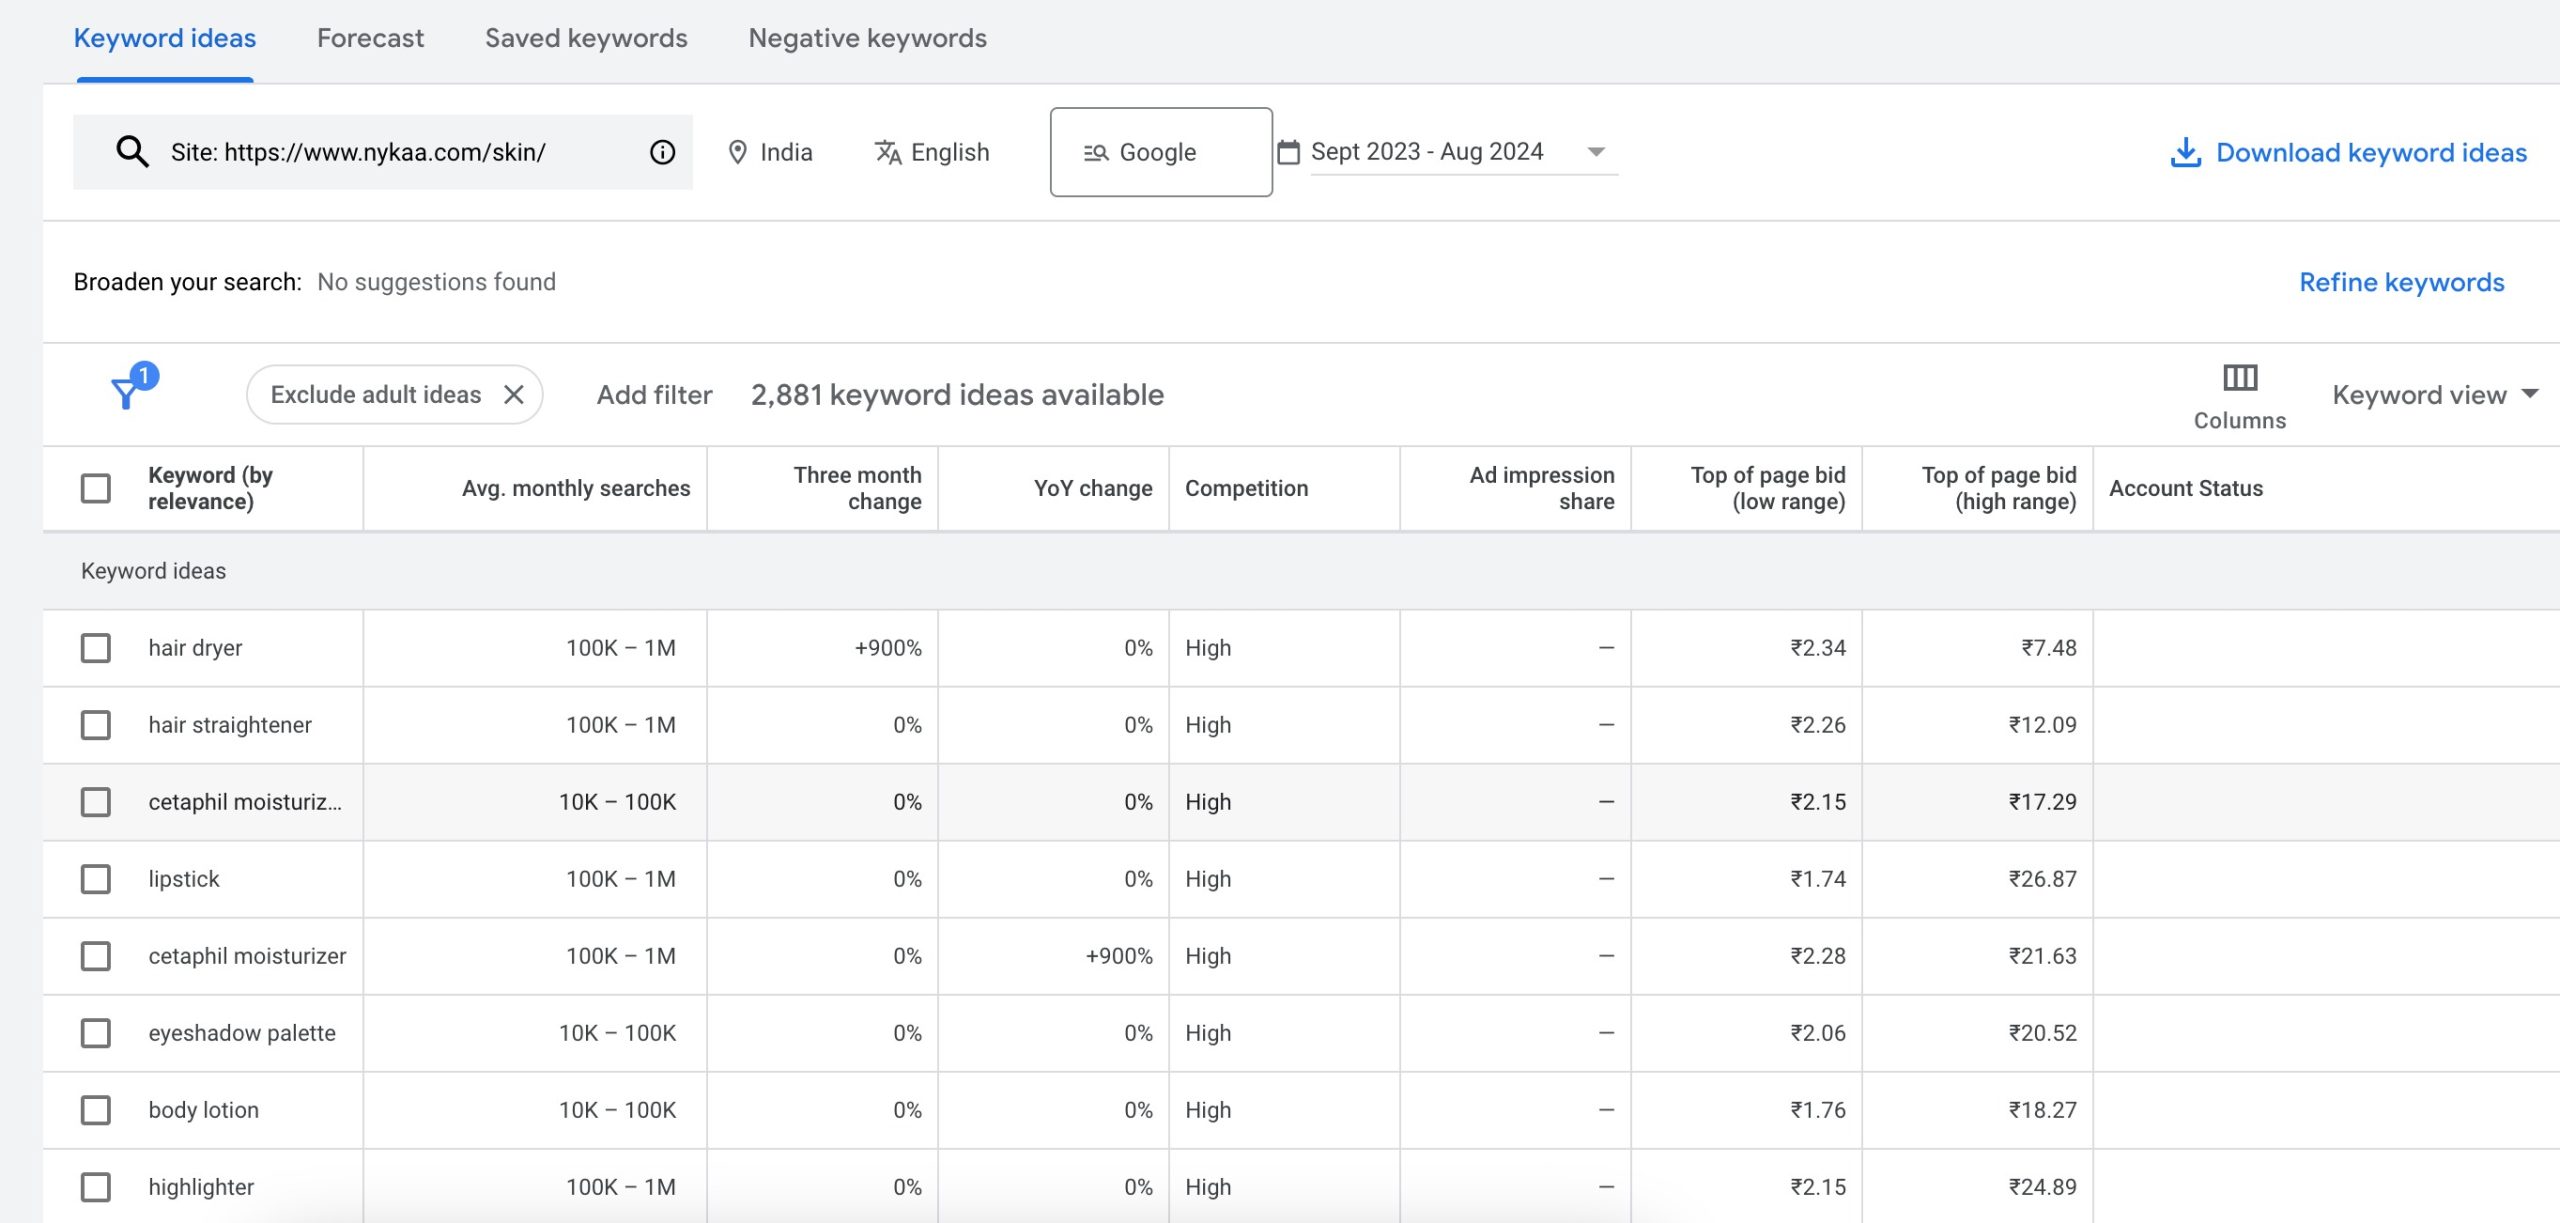Click the hair dryer keyword text
The width and height of the screenshot is (2560, 1223).
coord(195,648)
